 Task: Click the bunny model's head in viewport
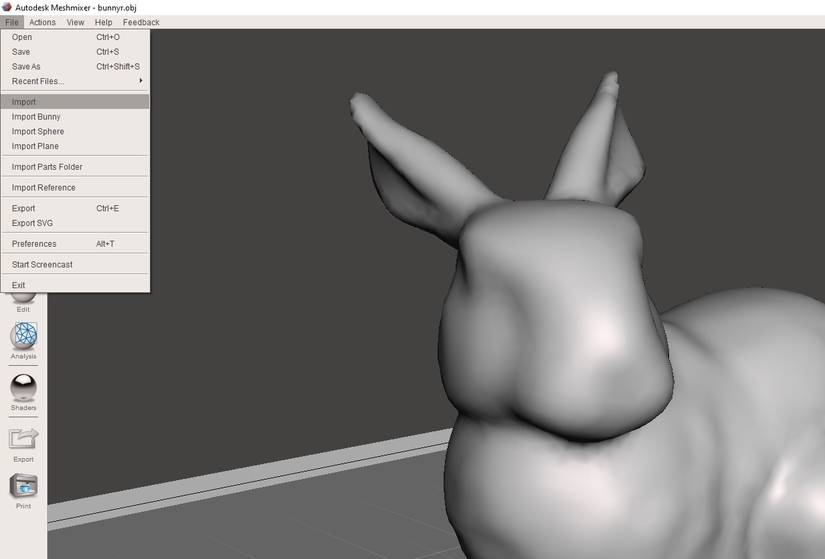point(552,316)
